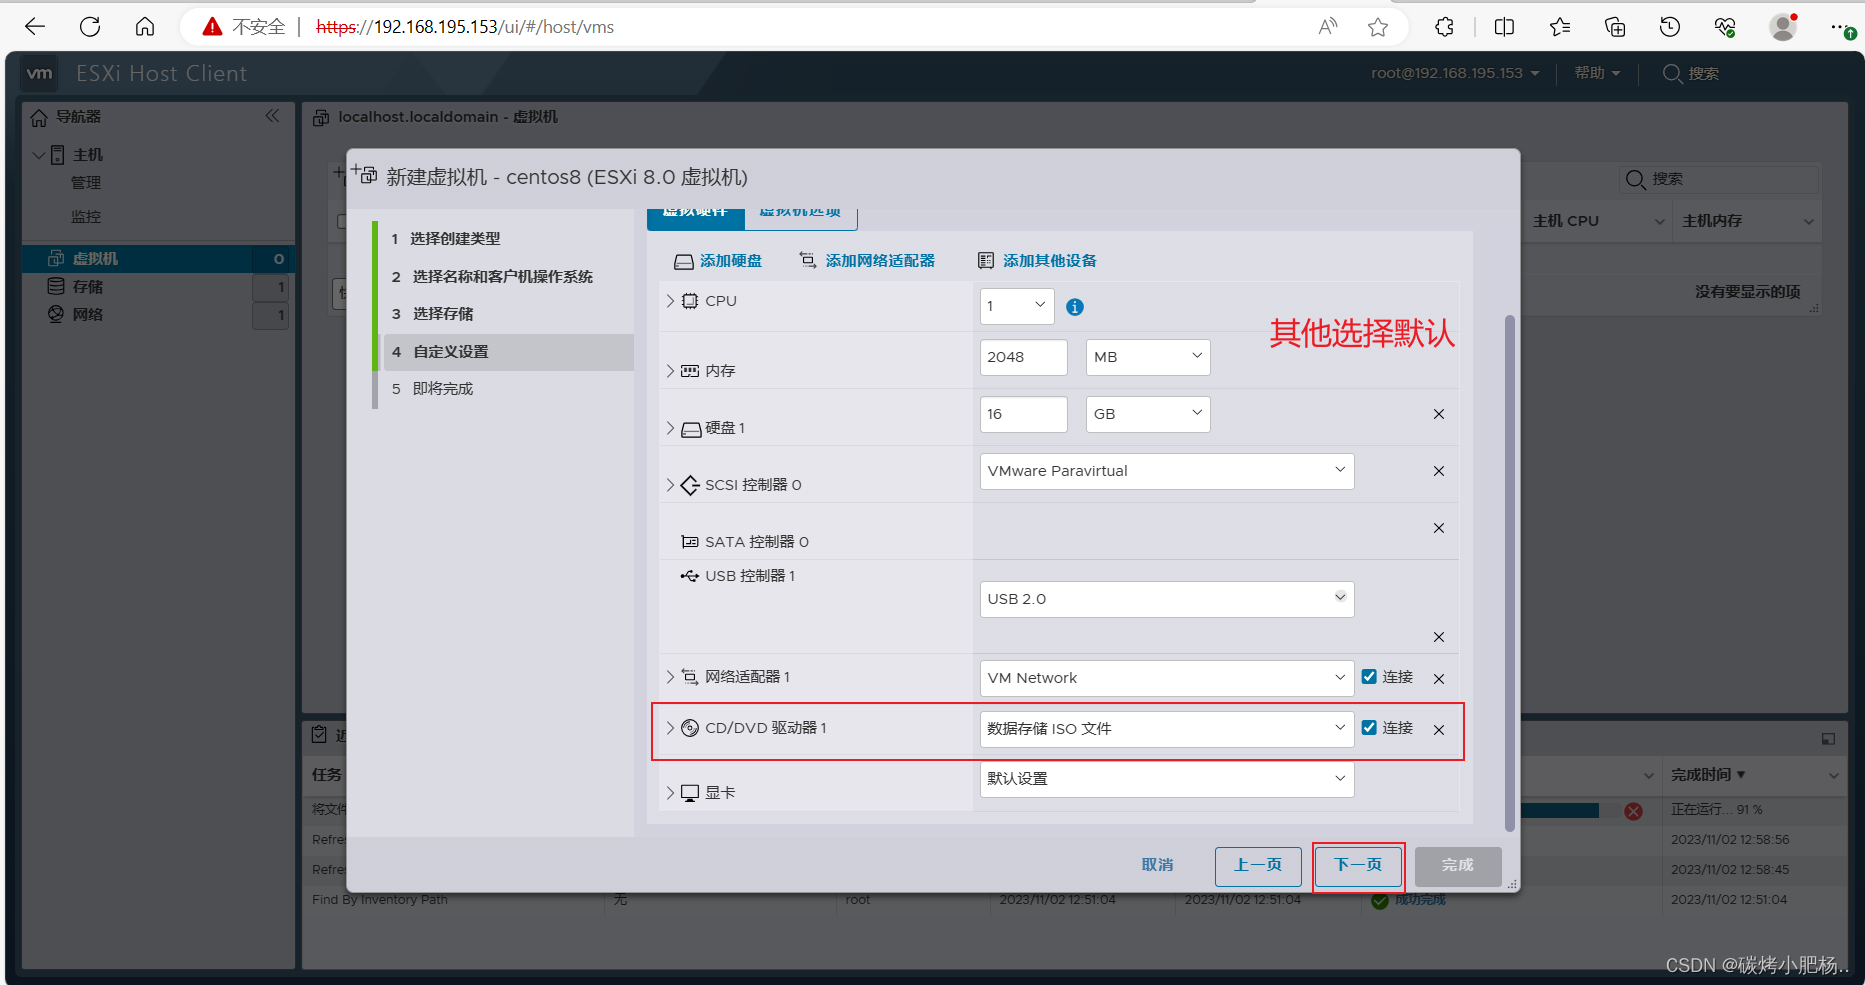
Task: Cancel the running task with red X icon
Action: pyautogui.click(x=1634, y=811)
